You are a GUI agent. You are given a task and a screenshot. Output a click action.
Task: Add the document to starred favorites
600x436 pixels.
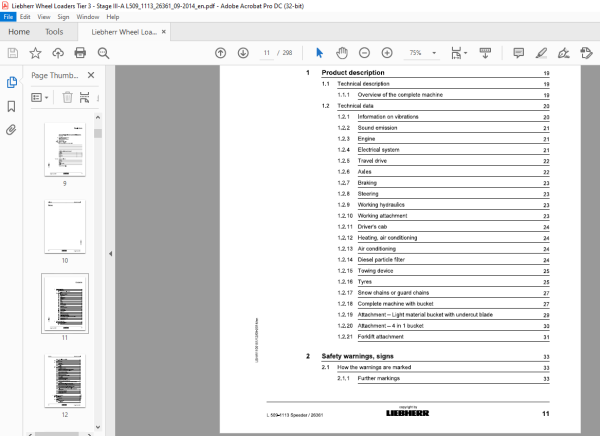(x=35, y=53)
